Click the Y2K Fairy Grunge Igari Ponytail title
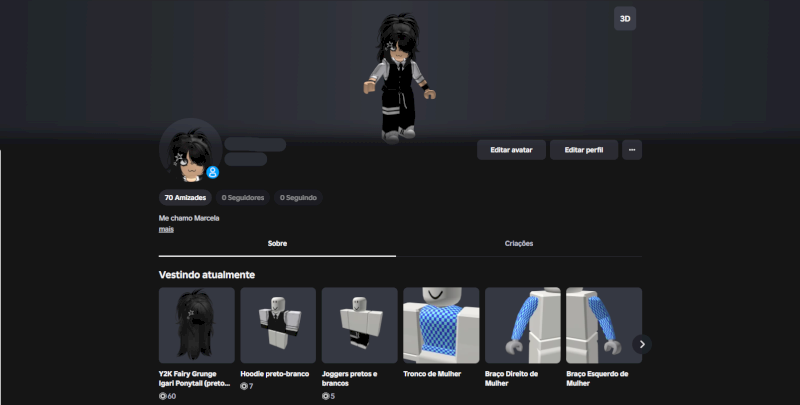Viewport: 800px width, 405px height. (x=194, y=378)
